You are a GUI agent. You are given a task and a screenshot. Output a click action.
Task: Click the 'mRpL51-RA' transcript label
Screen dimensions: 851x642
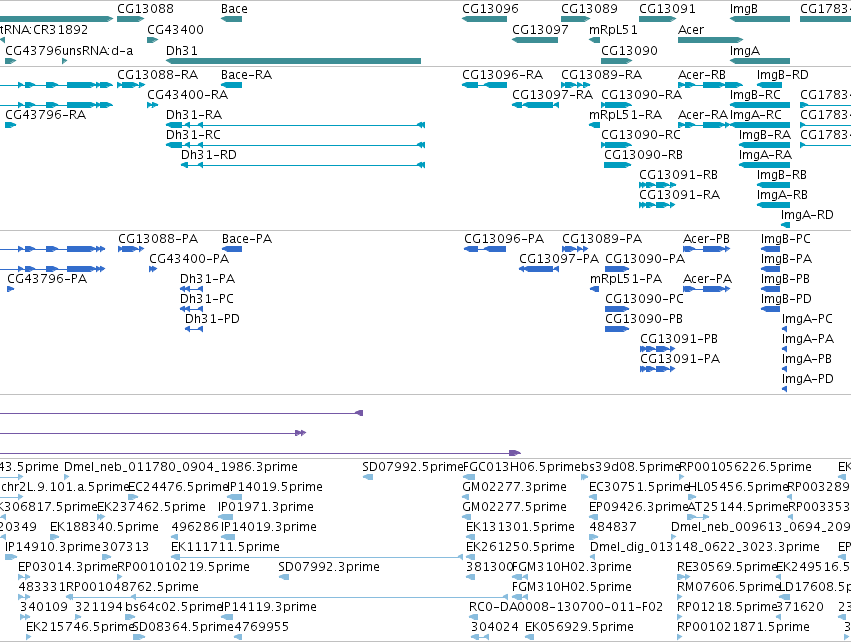(626, 115)
